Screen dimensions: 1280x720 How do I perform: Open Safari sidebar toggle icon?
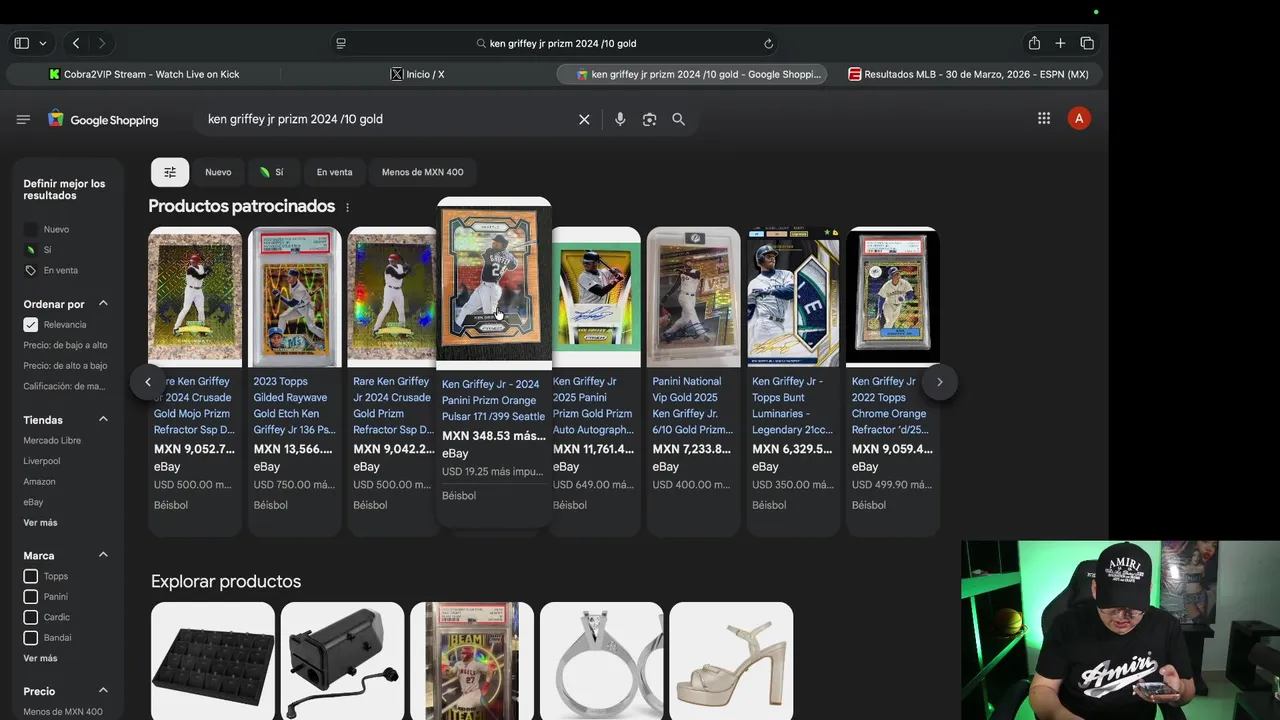tap(21, 43)
